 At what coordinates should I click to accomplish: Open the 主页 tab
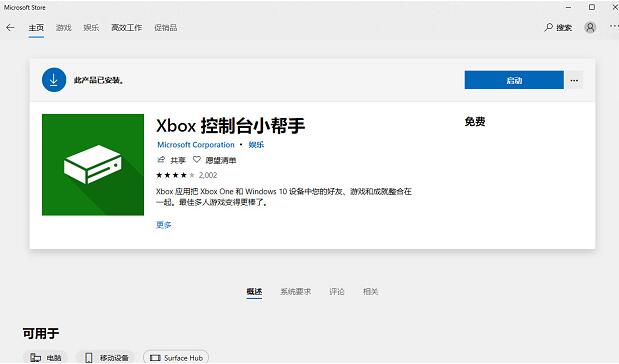coord(36,28)
